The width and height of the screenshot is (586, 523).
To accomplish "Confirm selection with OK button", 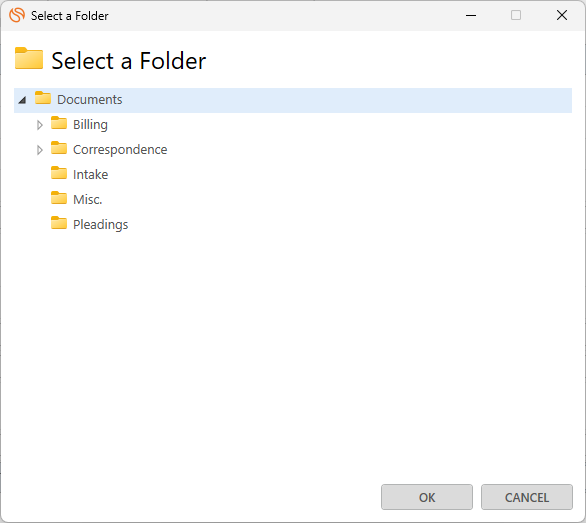I will coord(427,497).
